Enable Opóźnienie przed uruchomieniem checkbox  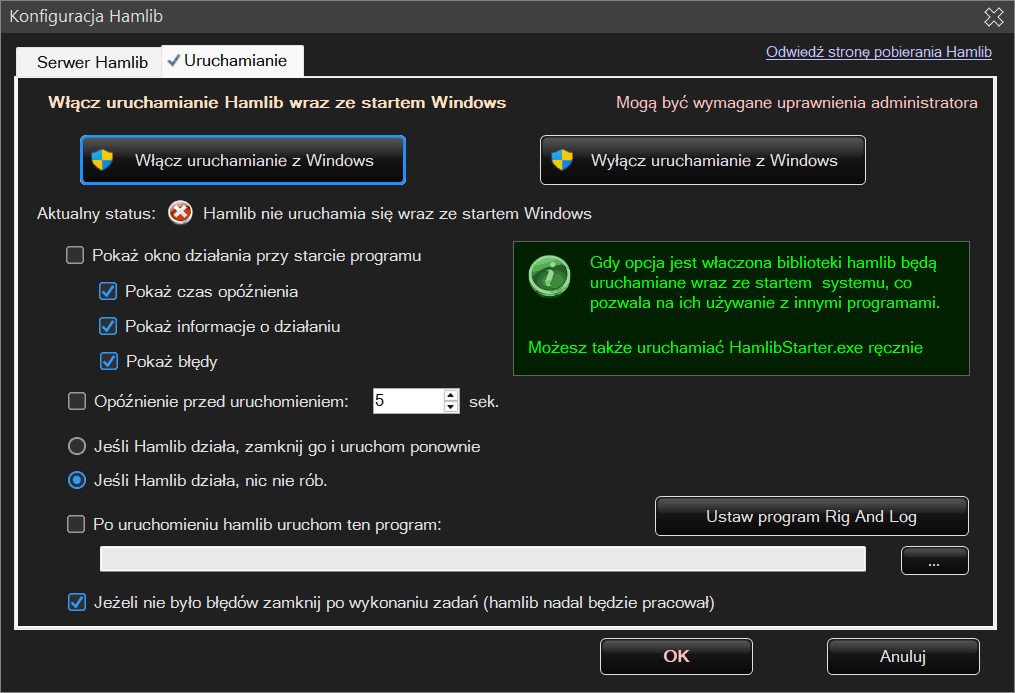pos(77,402)
